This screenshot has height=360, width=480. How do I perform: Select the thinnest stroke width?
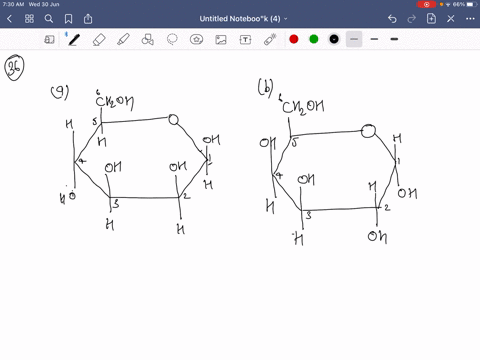click(354, 39)
